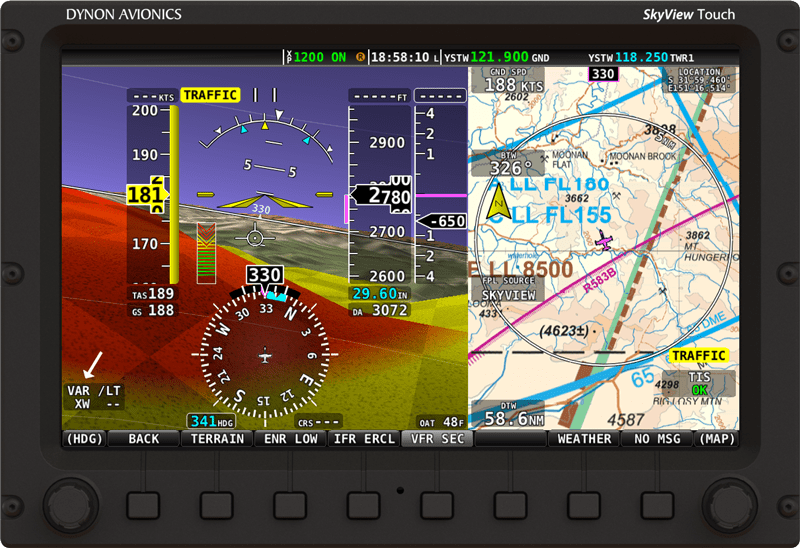This screenshot has height=548, width=800.
Task: Tap the VAR /LT XW wind box
Action: 93,397
